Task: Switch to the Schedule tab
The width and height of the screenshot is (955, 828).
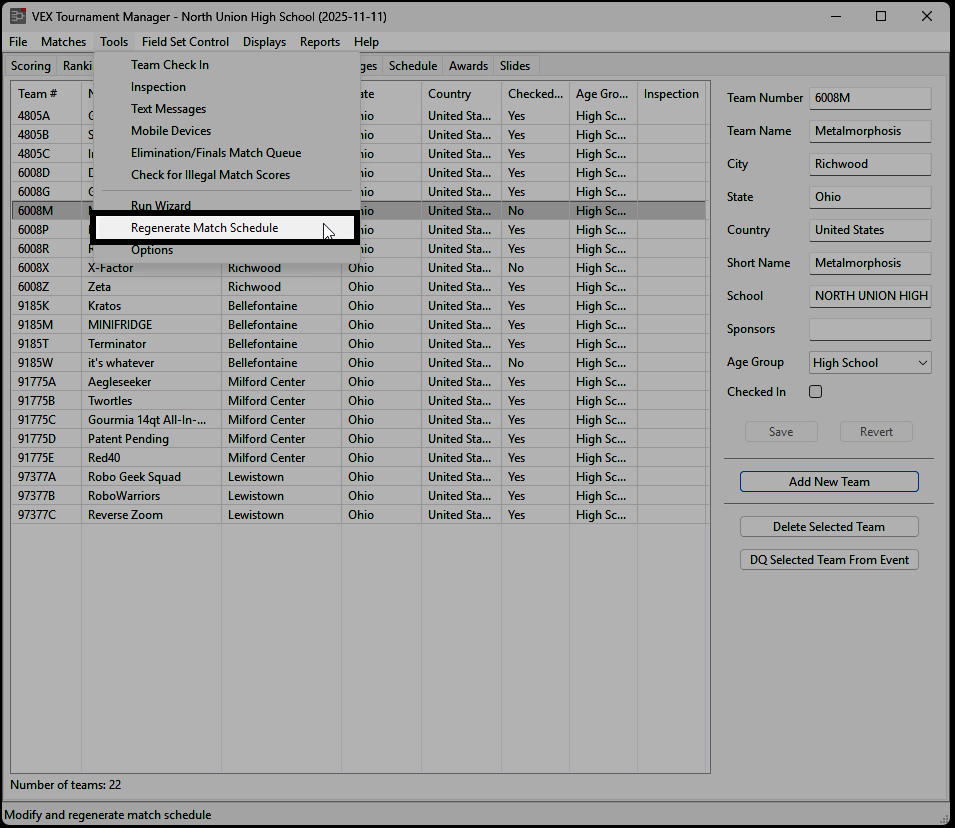Action: (413, 66)
